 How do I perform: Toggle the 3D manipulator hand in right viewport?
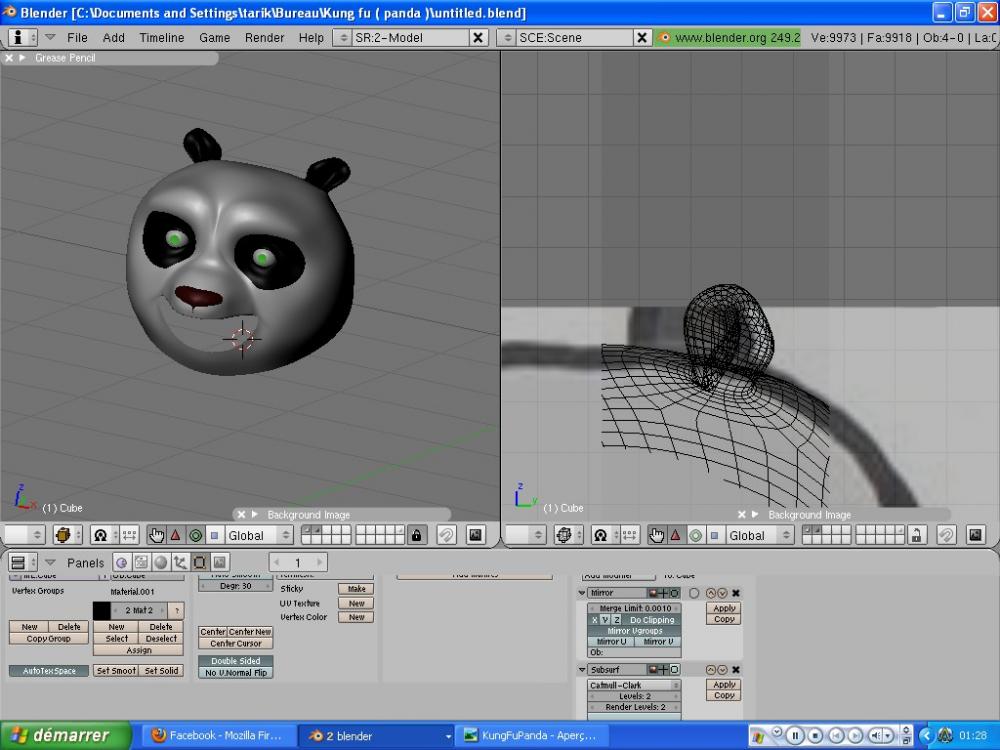click(x=657, y=535)
